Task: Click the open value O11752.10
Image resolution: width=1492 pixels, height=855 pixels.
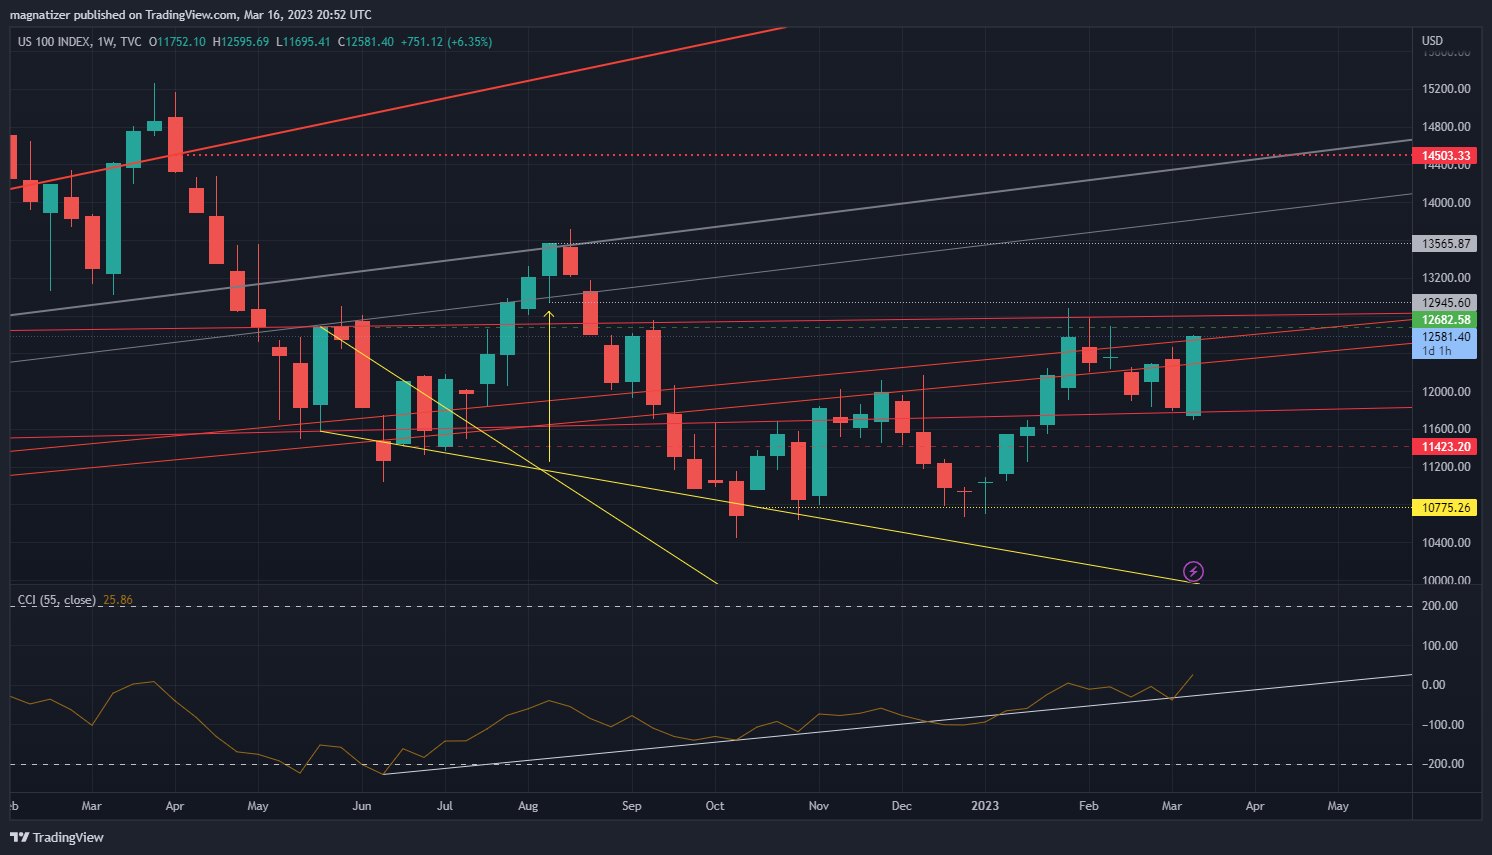Action: click(x=177, y=42)
